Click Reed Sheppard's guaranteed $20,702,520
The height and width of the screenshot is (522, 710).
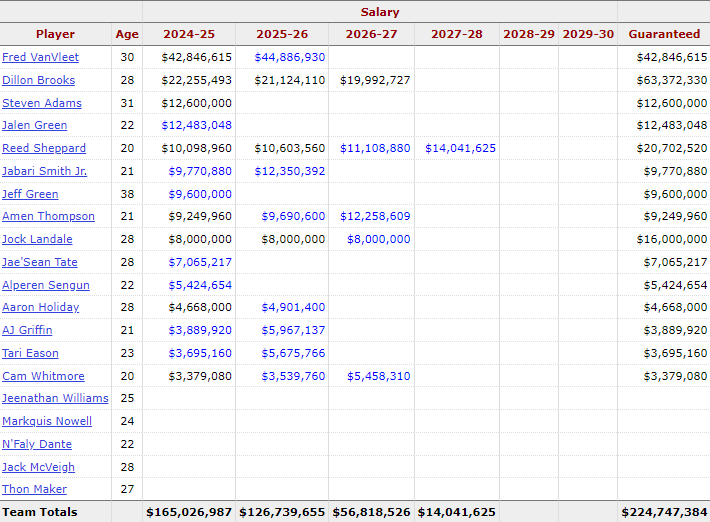pos(672,148)
